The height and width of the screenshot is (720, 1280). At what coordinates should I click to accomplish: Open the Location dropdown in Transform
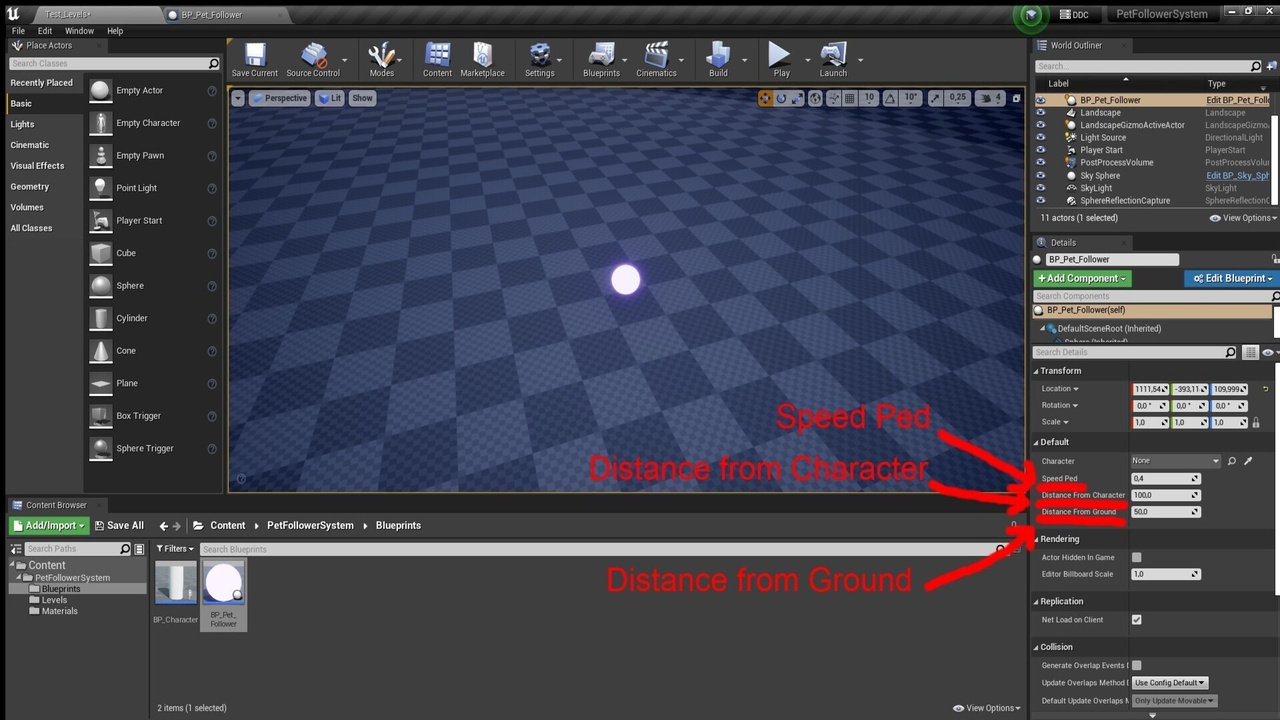(x=1060, y=389)
